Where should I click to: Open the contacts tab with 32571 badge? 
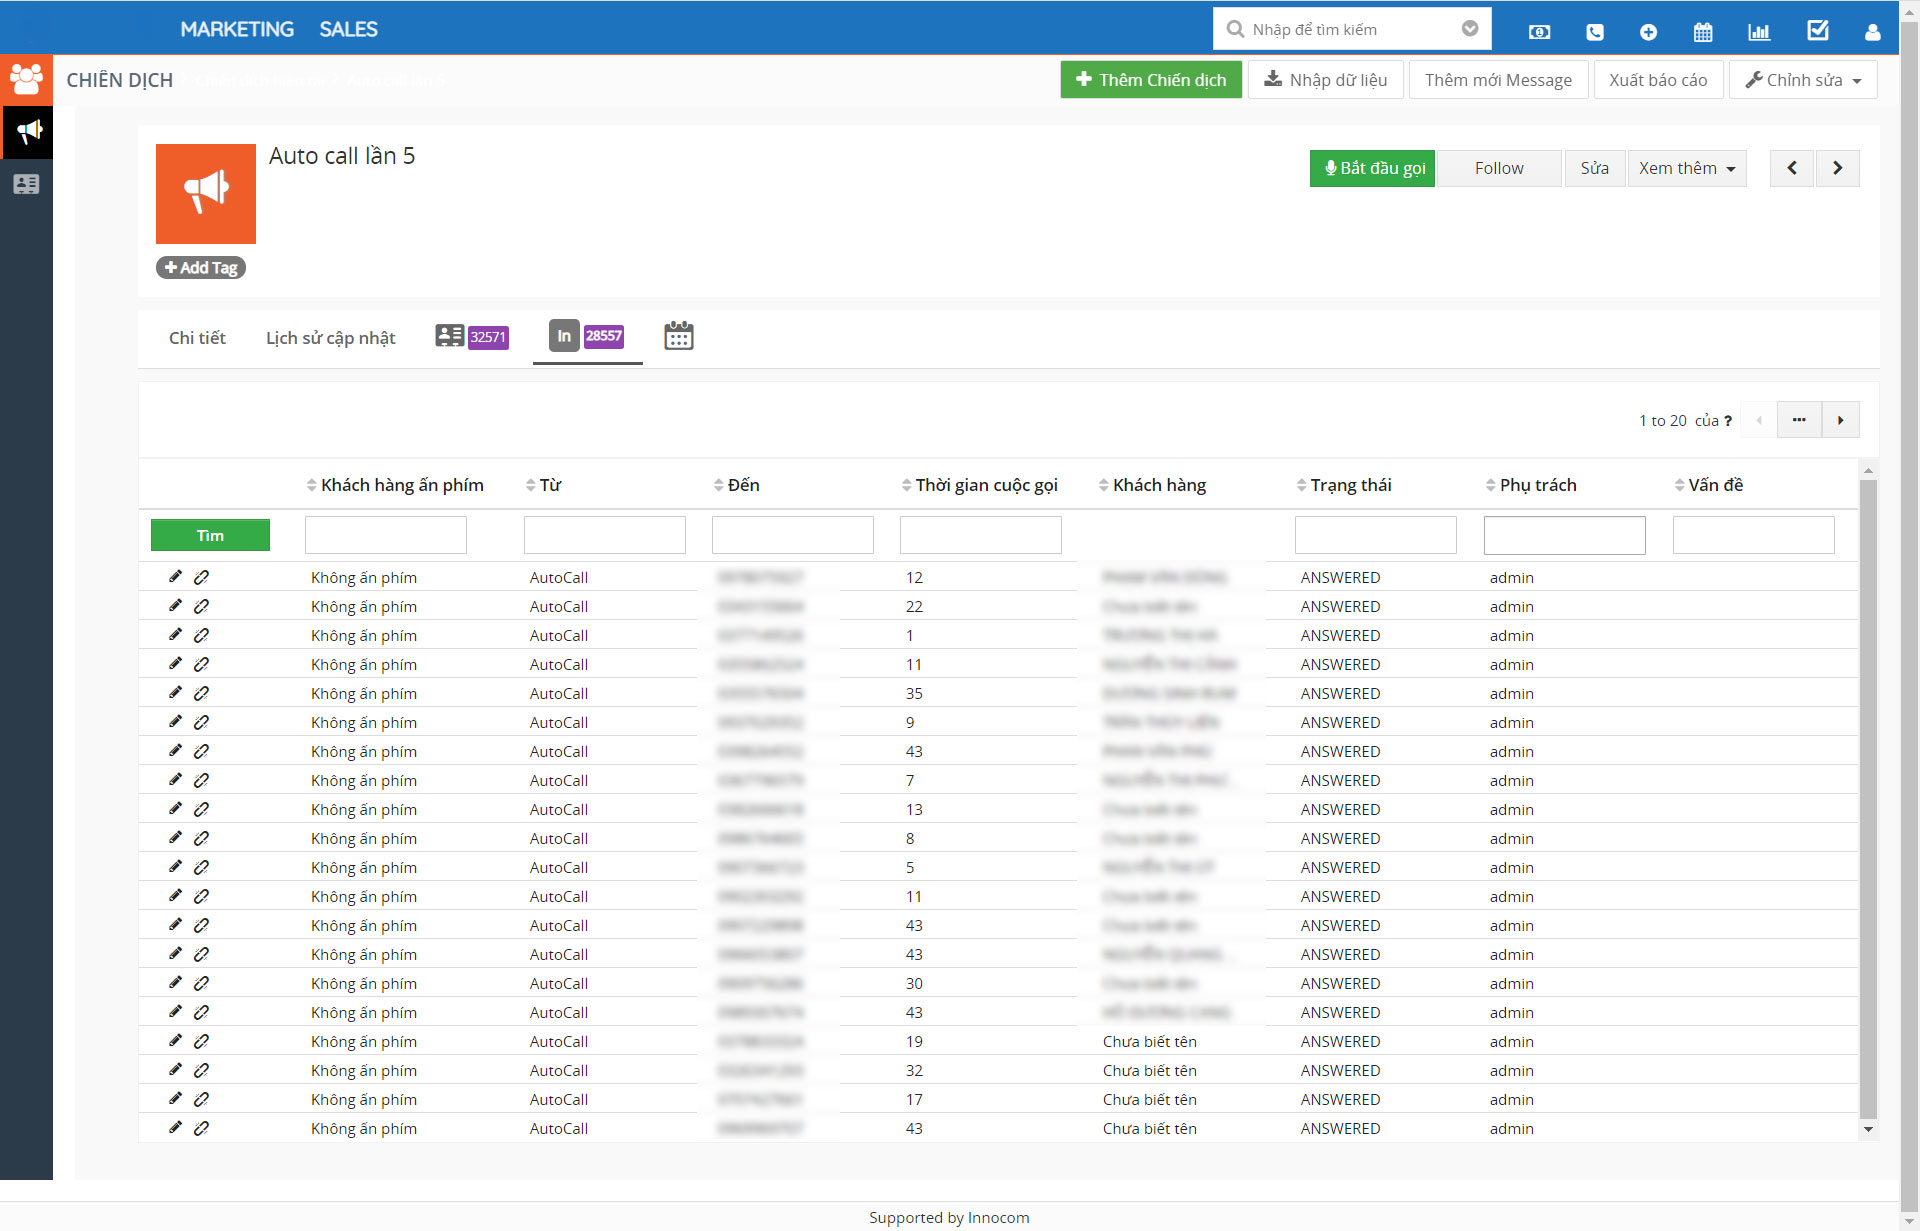coord(472,337)
